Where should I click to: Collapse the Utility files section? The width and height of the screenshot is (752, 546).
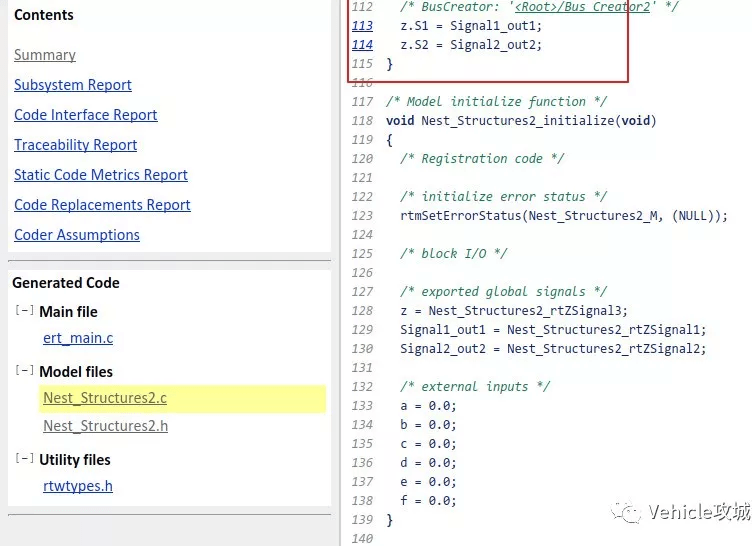pyautogui.click(x=24, y=459)
